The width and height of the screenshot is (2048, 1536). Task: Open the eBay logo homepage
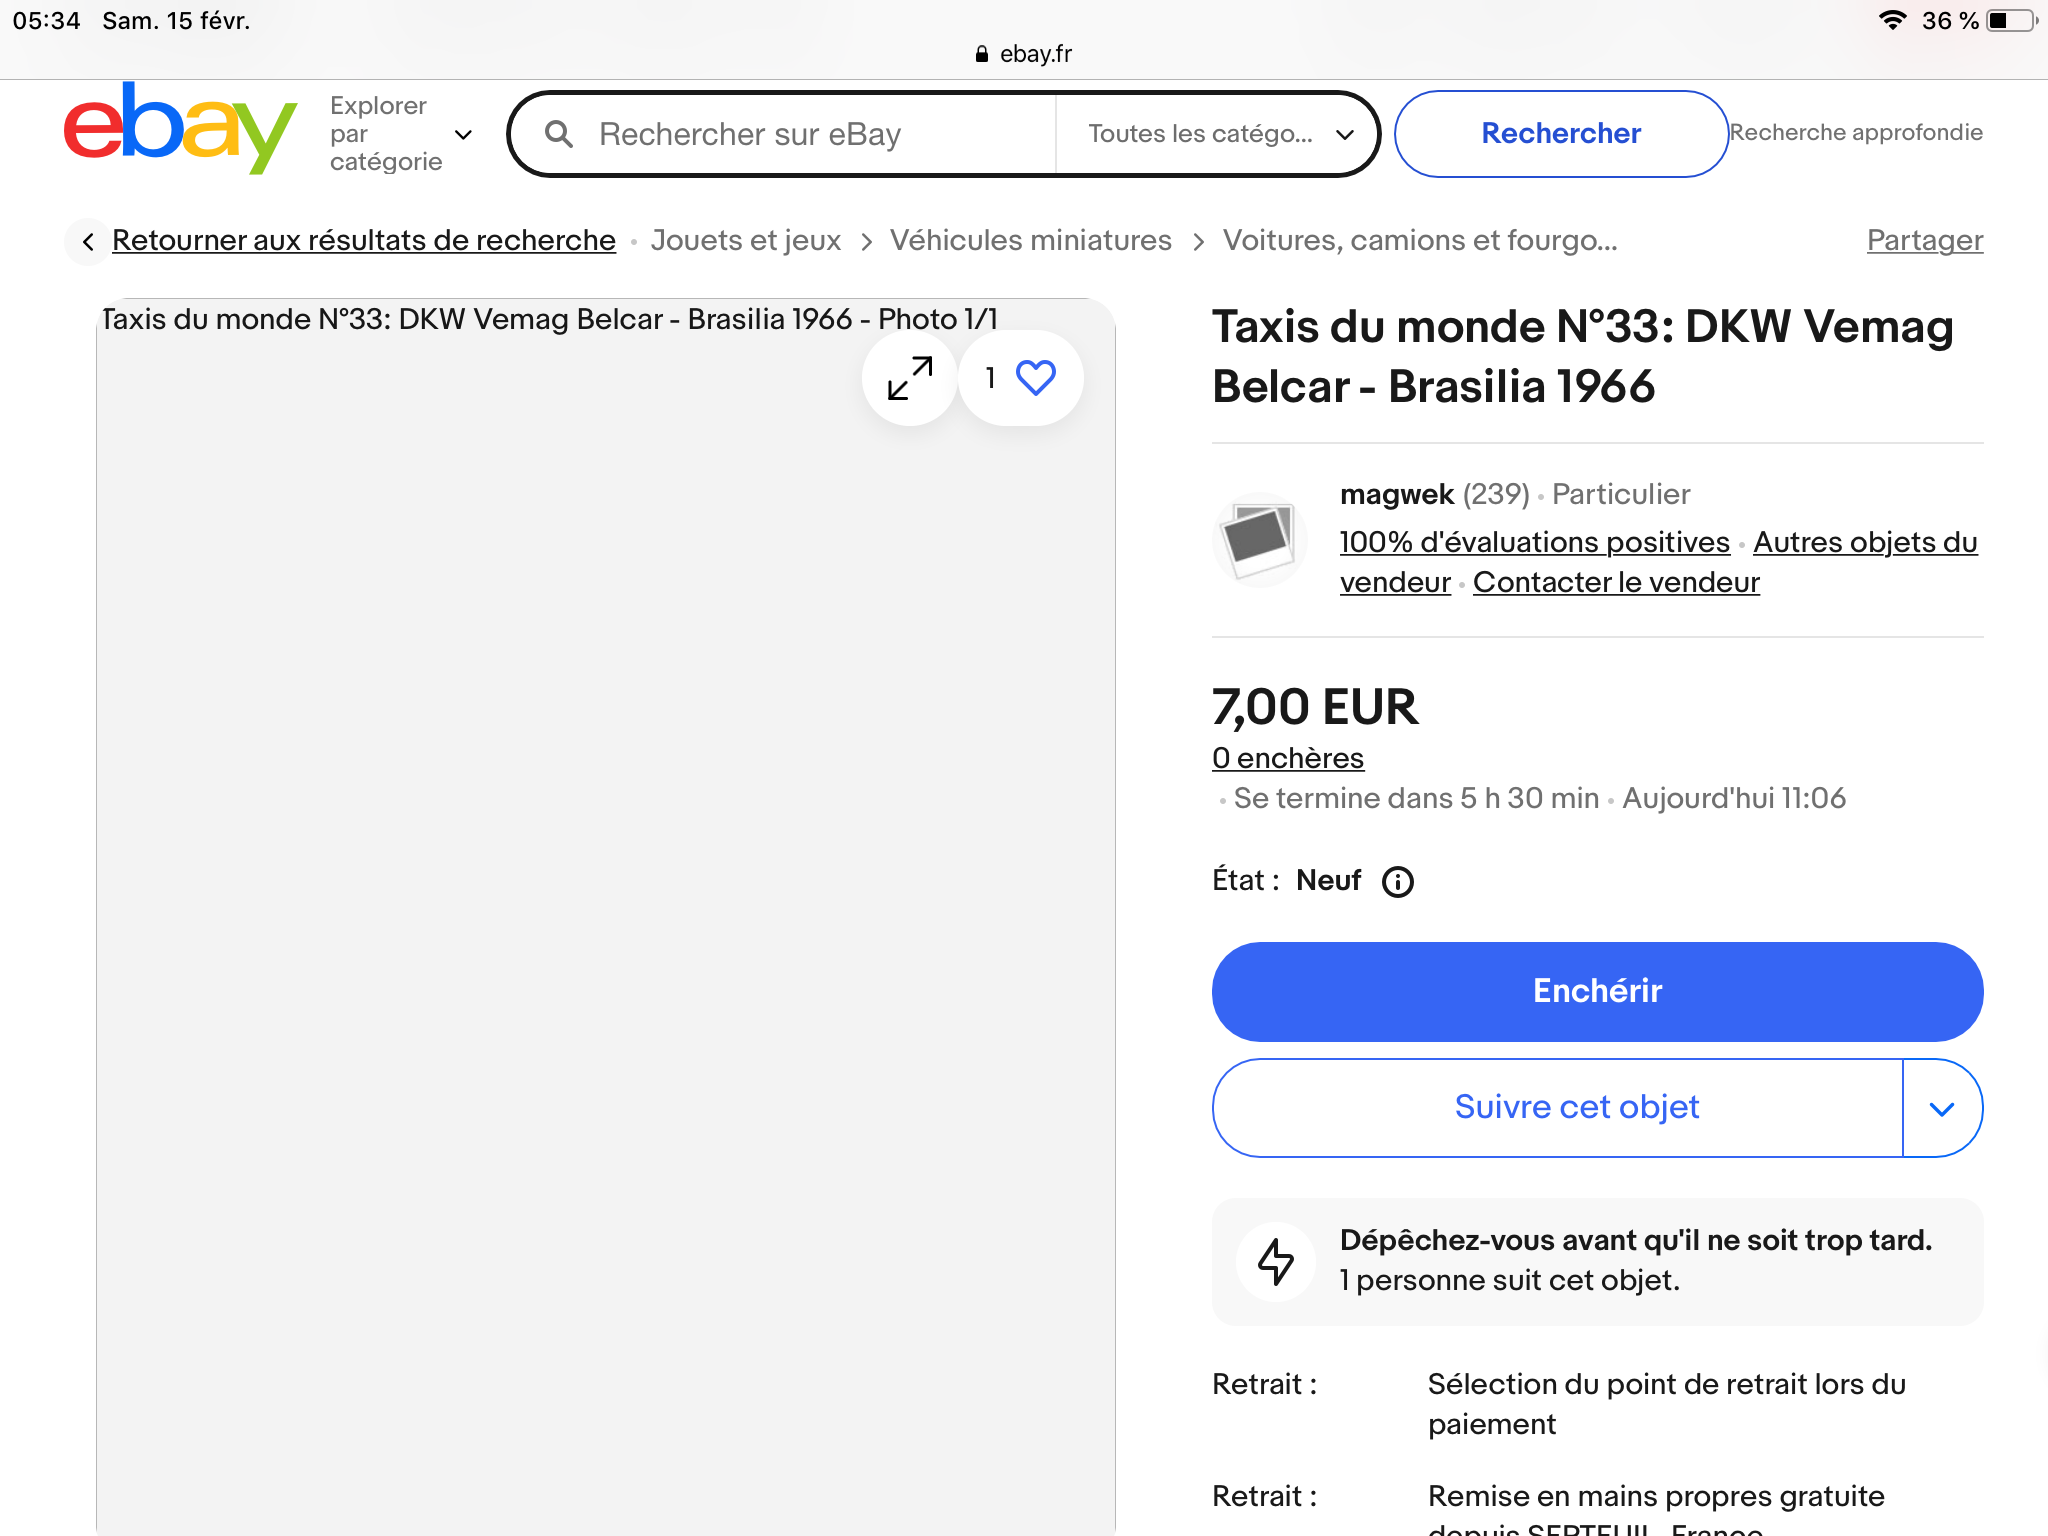click(180, 130)
